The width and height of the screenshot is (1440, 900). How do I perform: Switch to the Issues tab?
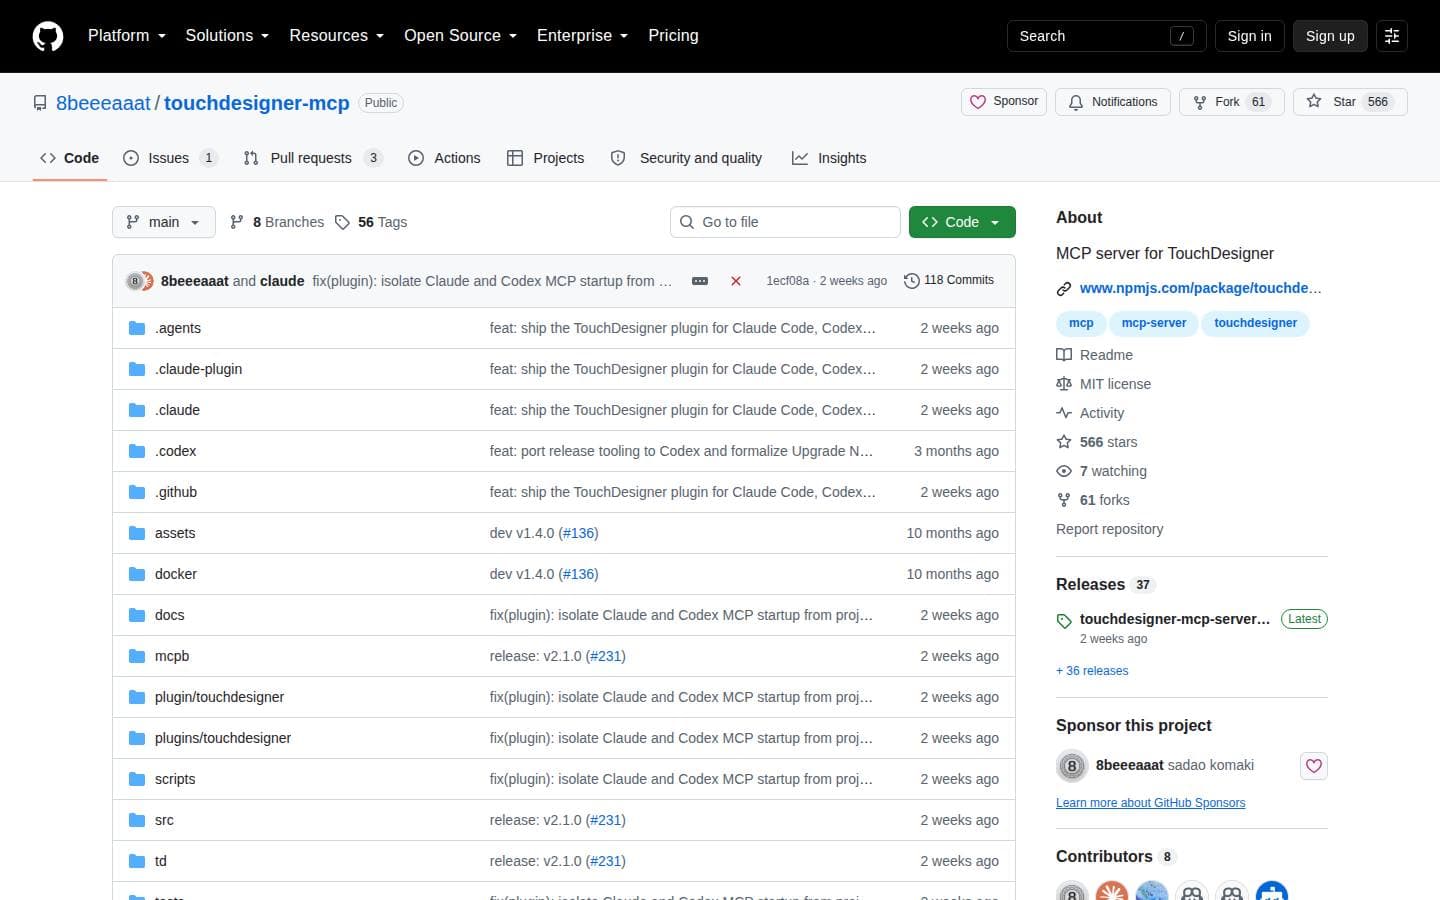click(x=170, y=158)
